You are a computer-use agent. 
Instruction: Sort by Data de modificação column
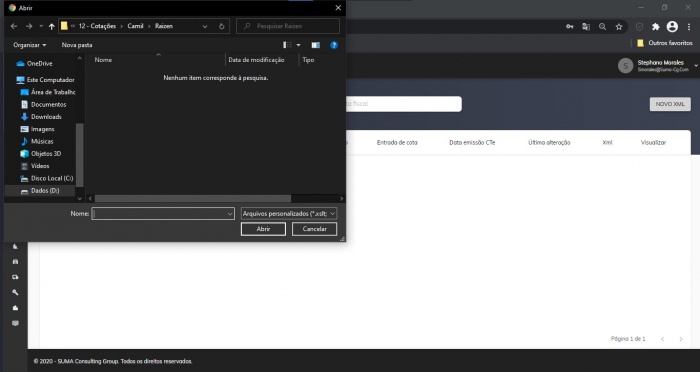pyautogui.click(x=256, y=60)
